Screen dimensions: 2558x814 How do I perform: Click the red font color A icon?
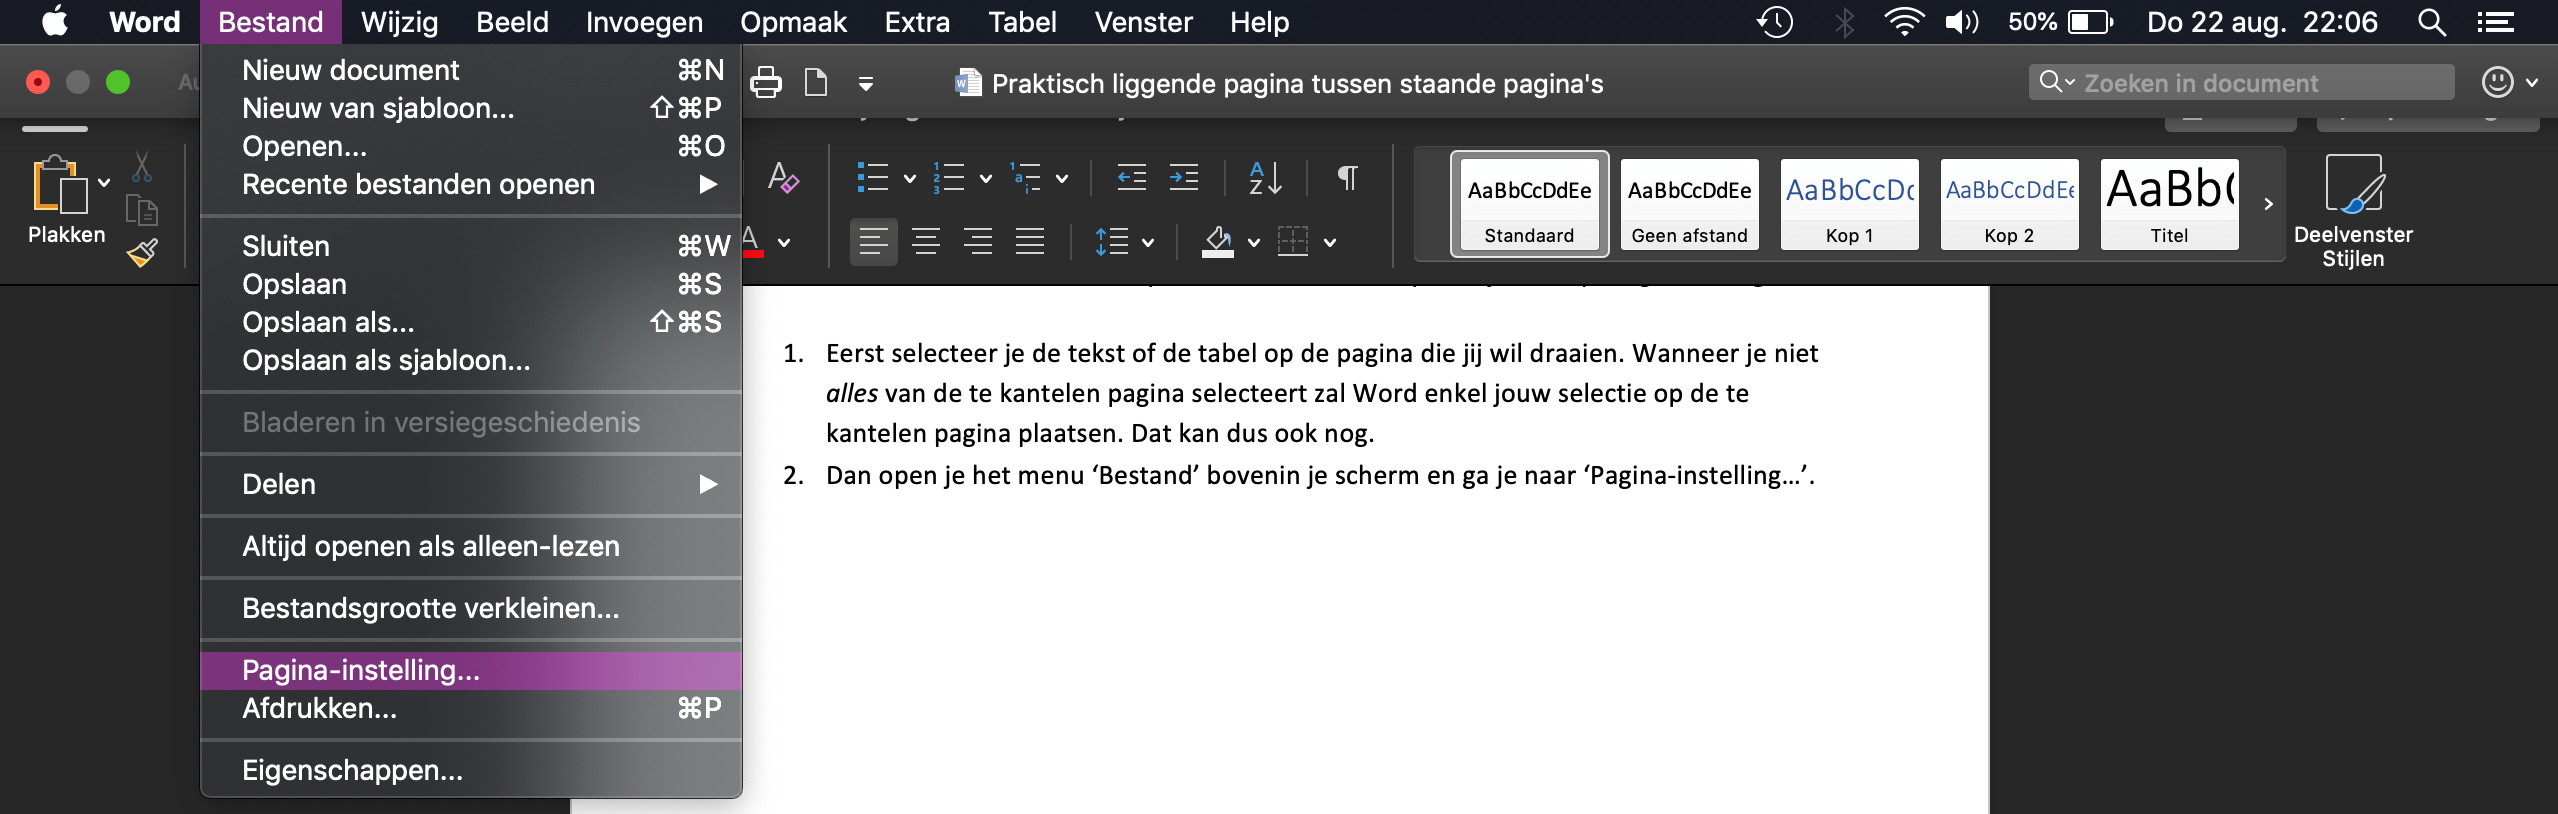click(753, 241)
